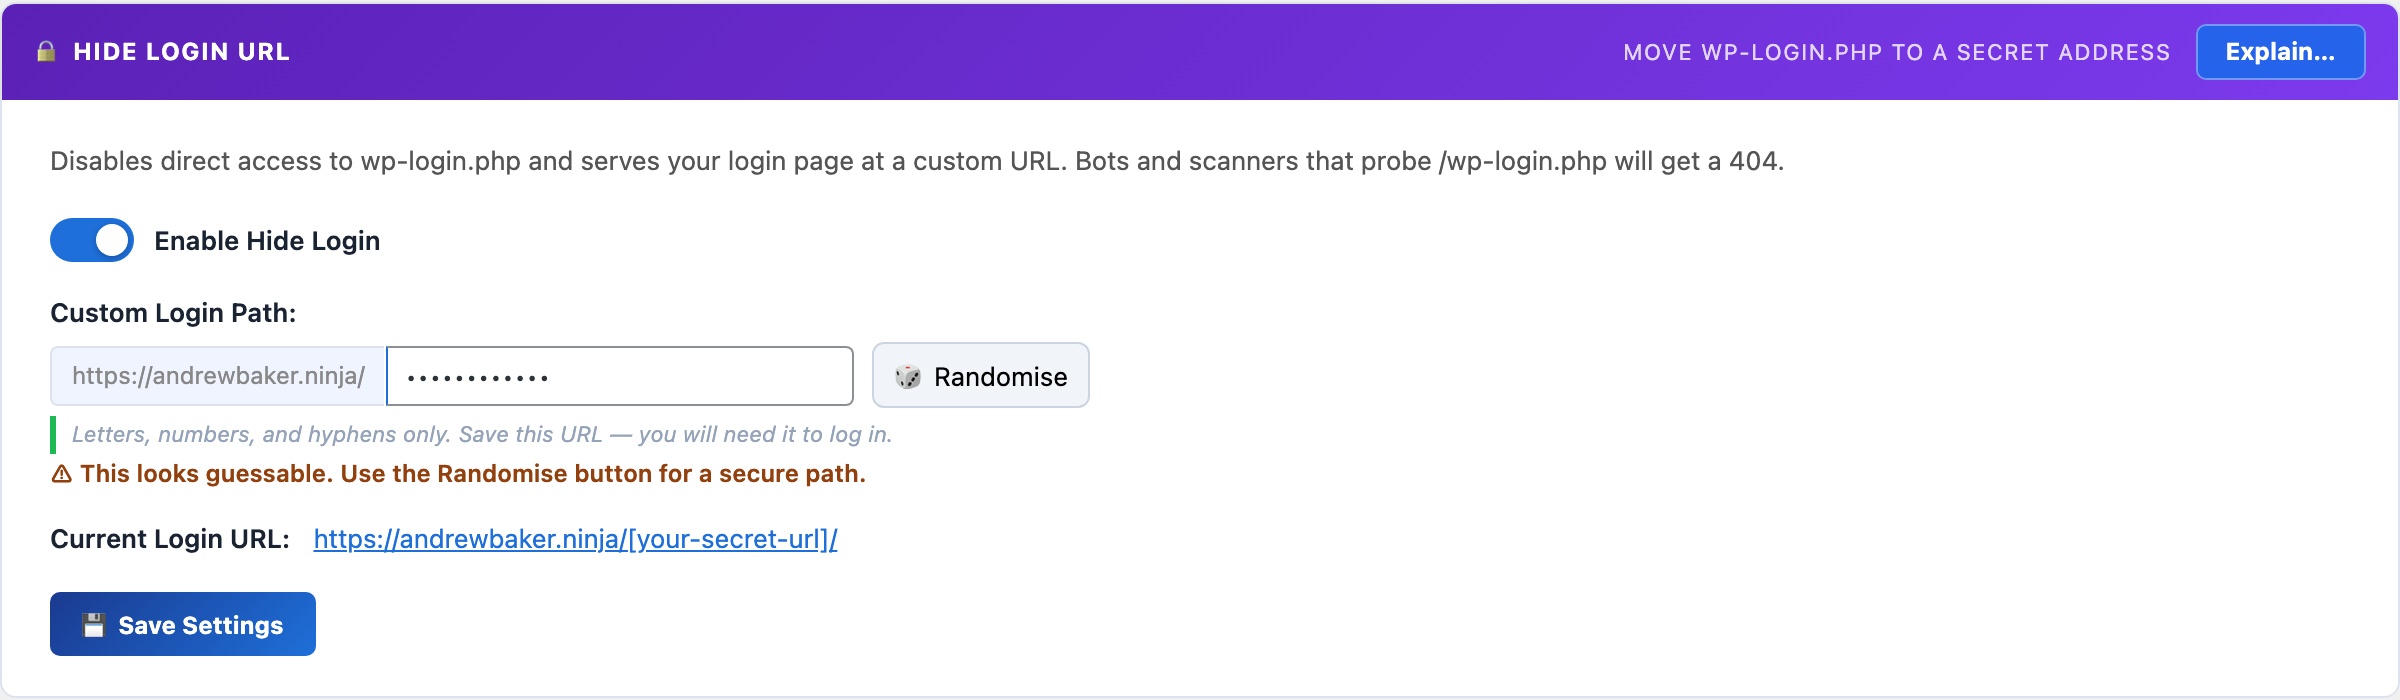This screenshot has height=700, width=2400.
Task: Click the guessable path warning message
Action: (473, 474)
